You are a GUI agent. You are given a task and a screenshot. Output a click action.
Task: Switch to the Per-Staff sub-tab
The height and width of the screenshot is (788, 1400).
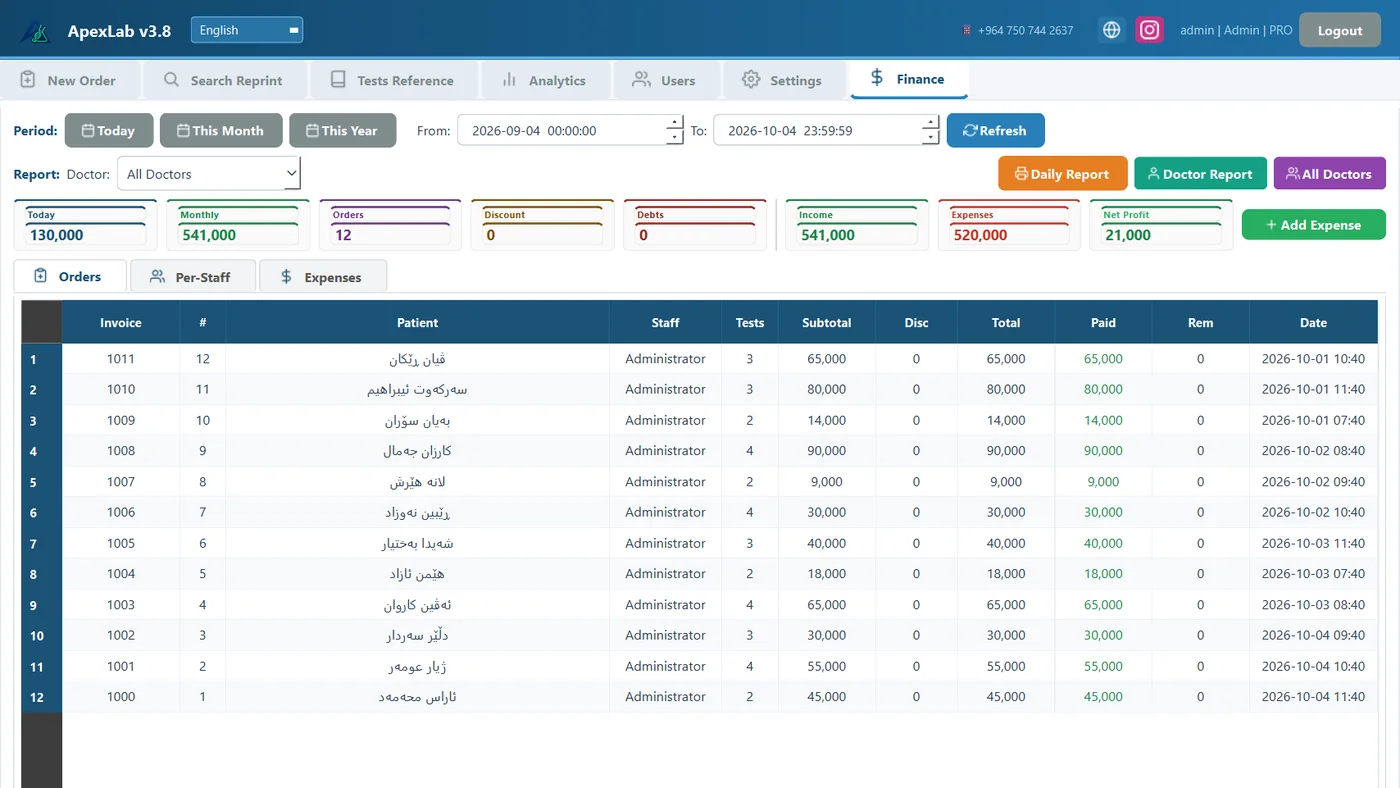click(x=193, y=277)
